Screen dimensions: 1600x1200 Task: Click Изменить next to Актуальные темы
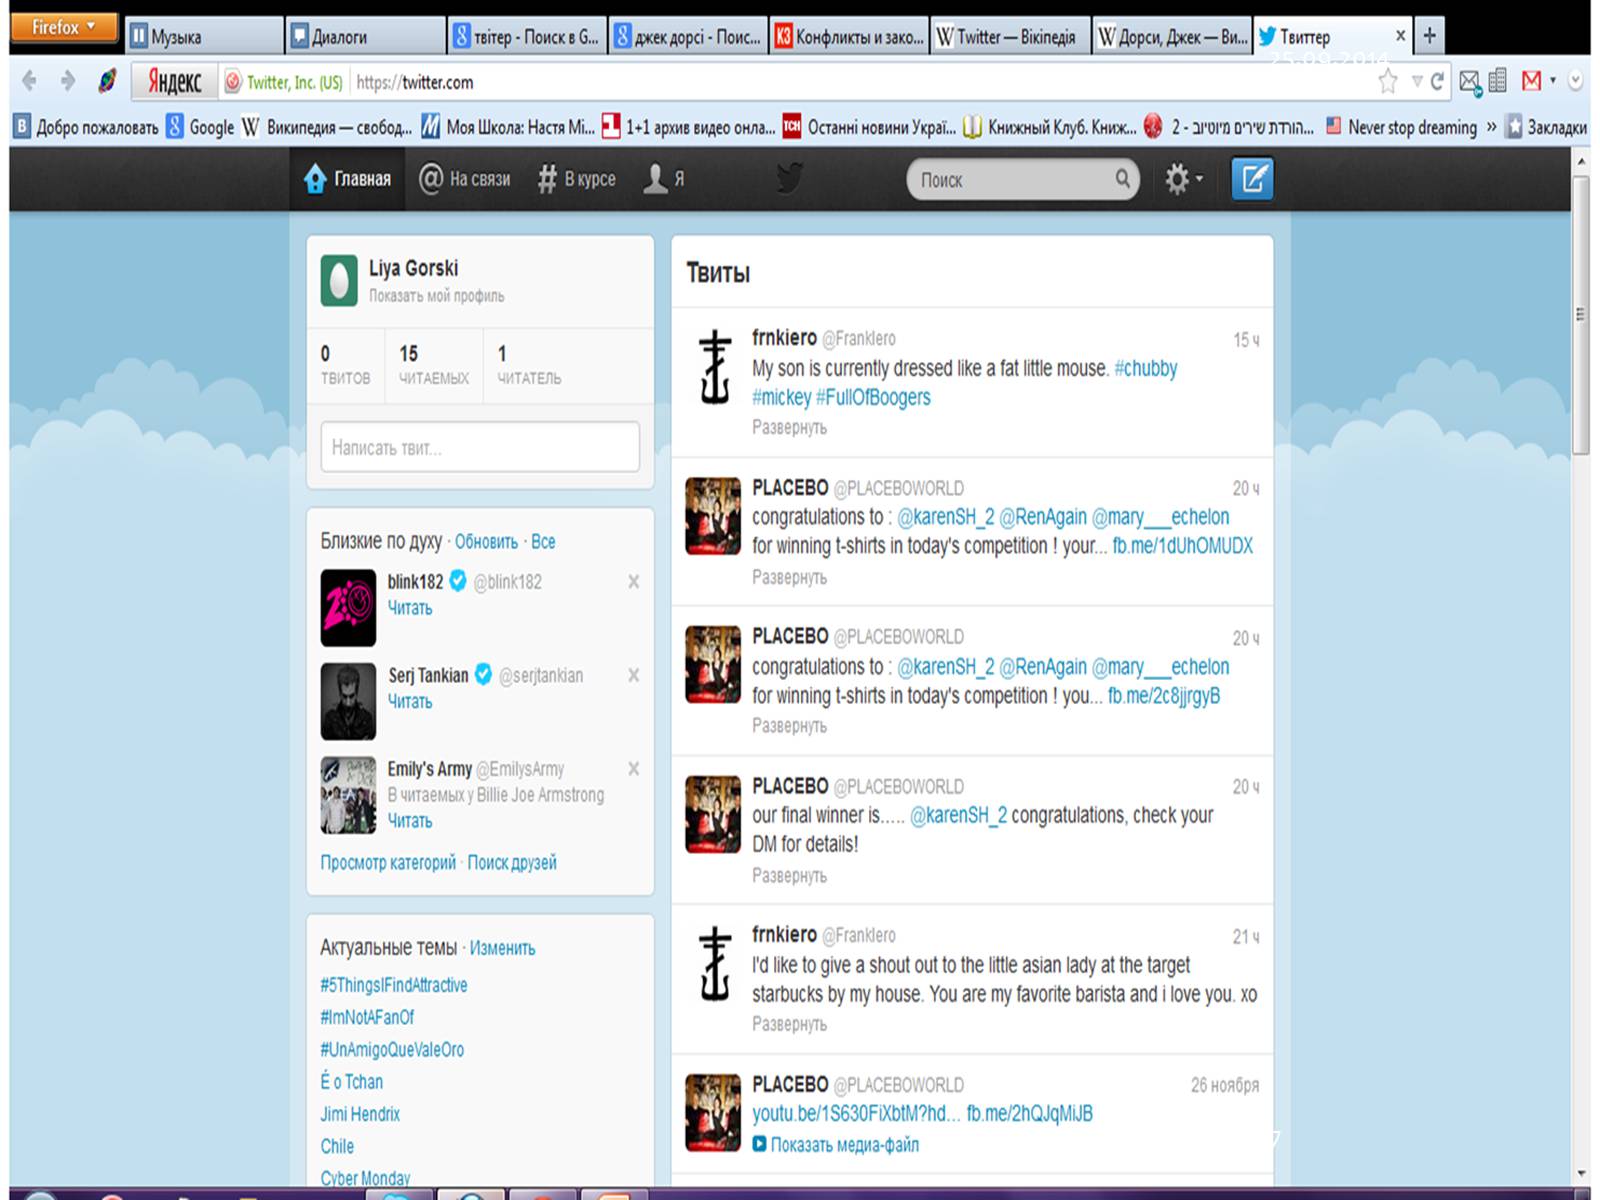(x=502, y=948)
